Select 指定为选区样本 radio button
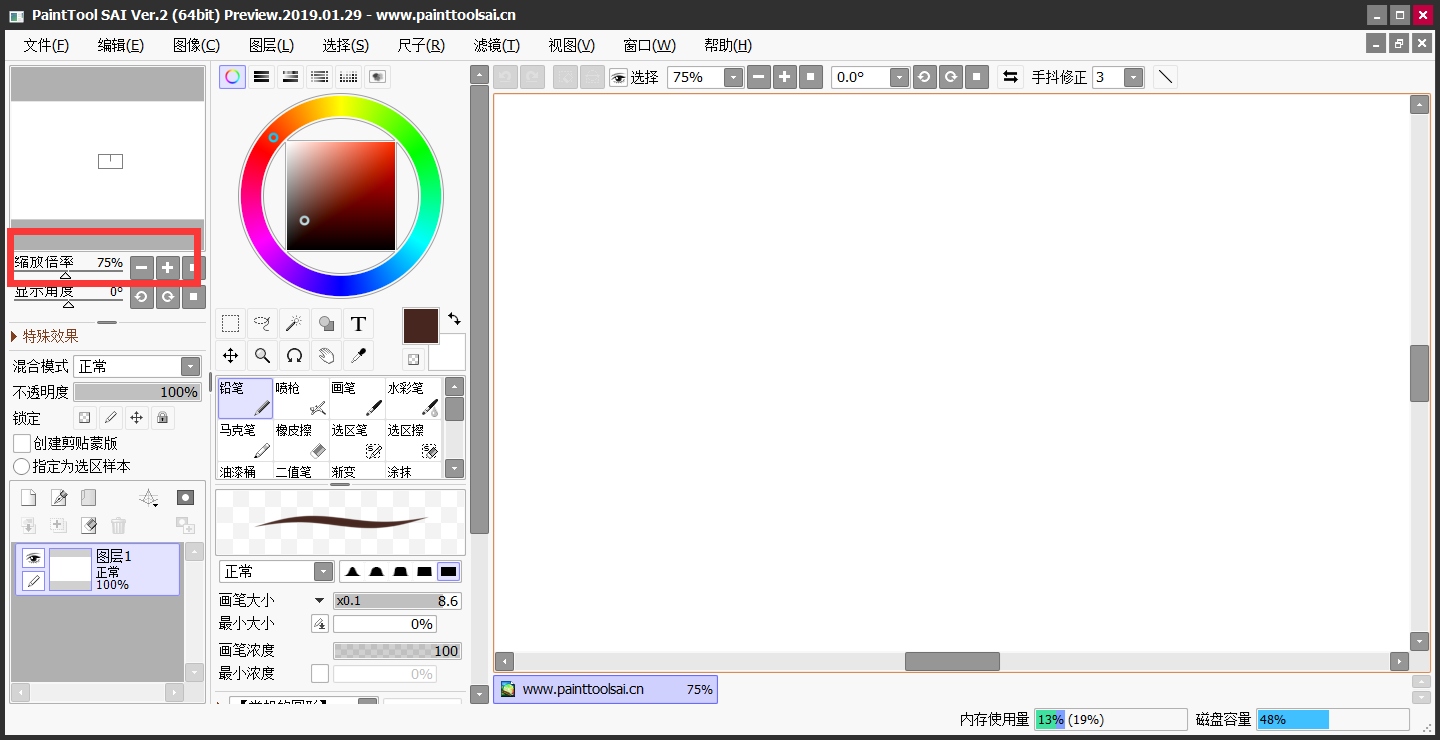 pyautogui.click(x=21, y=466)
